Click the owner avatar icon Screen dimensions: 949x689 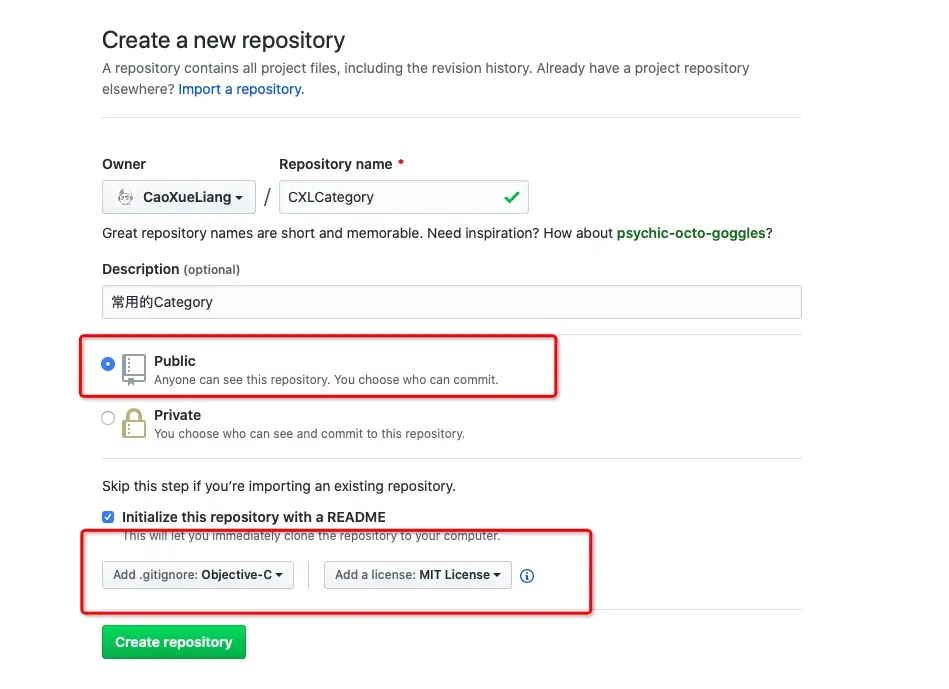pyautogui.click(x=126, y=197)
